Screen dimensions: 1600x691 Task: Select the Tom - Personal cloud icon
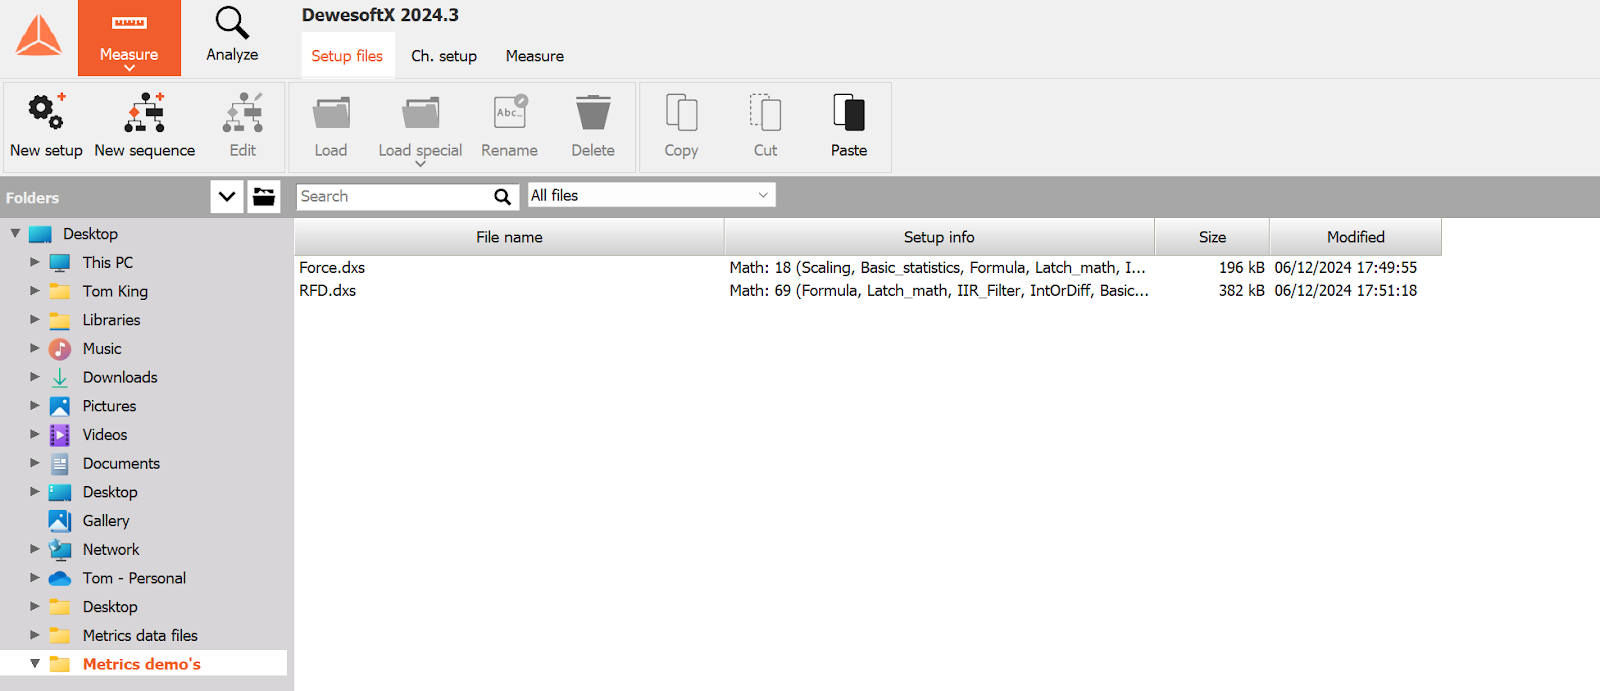60,578
